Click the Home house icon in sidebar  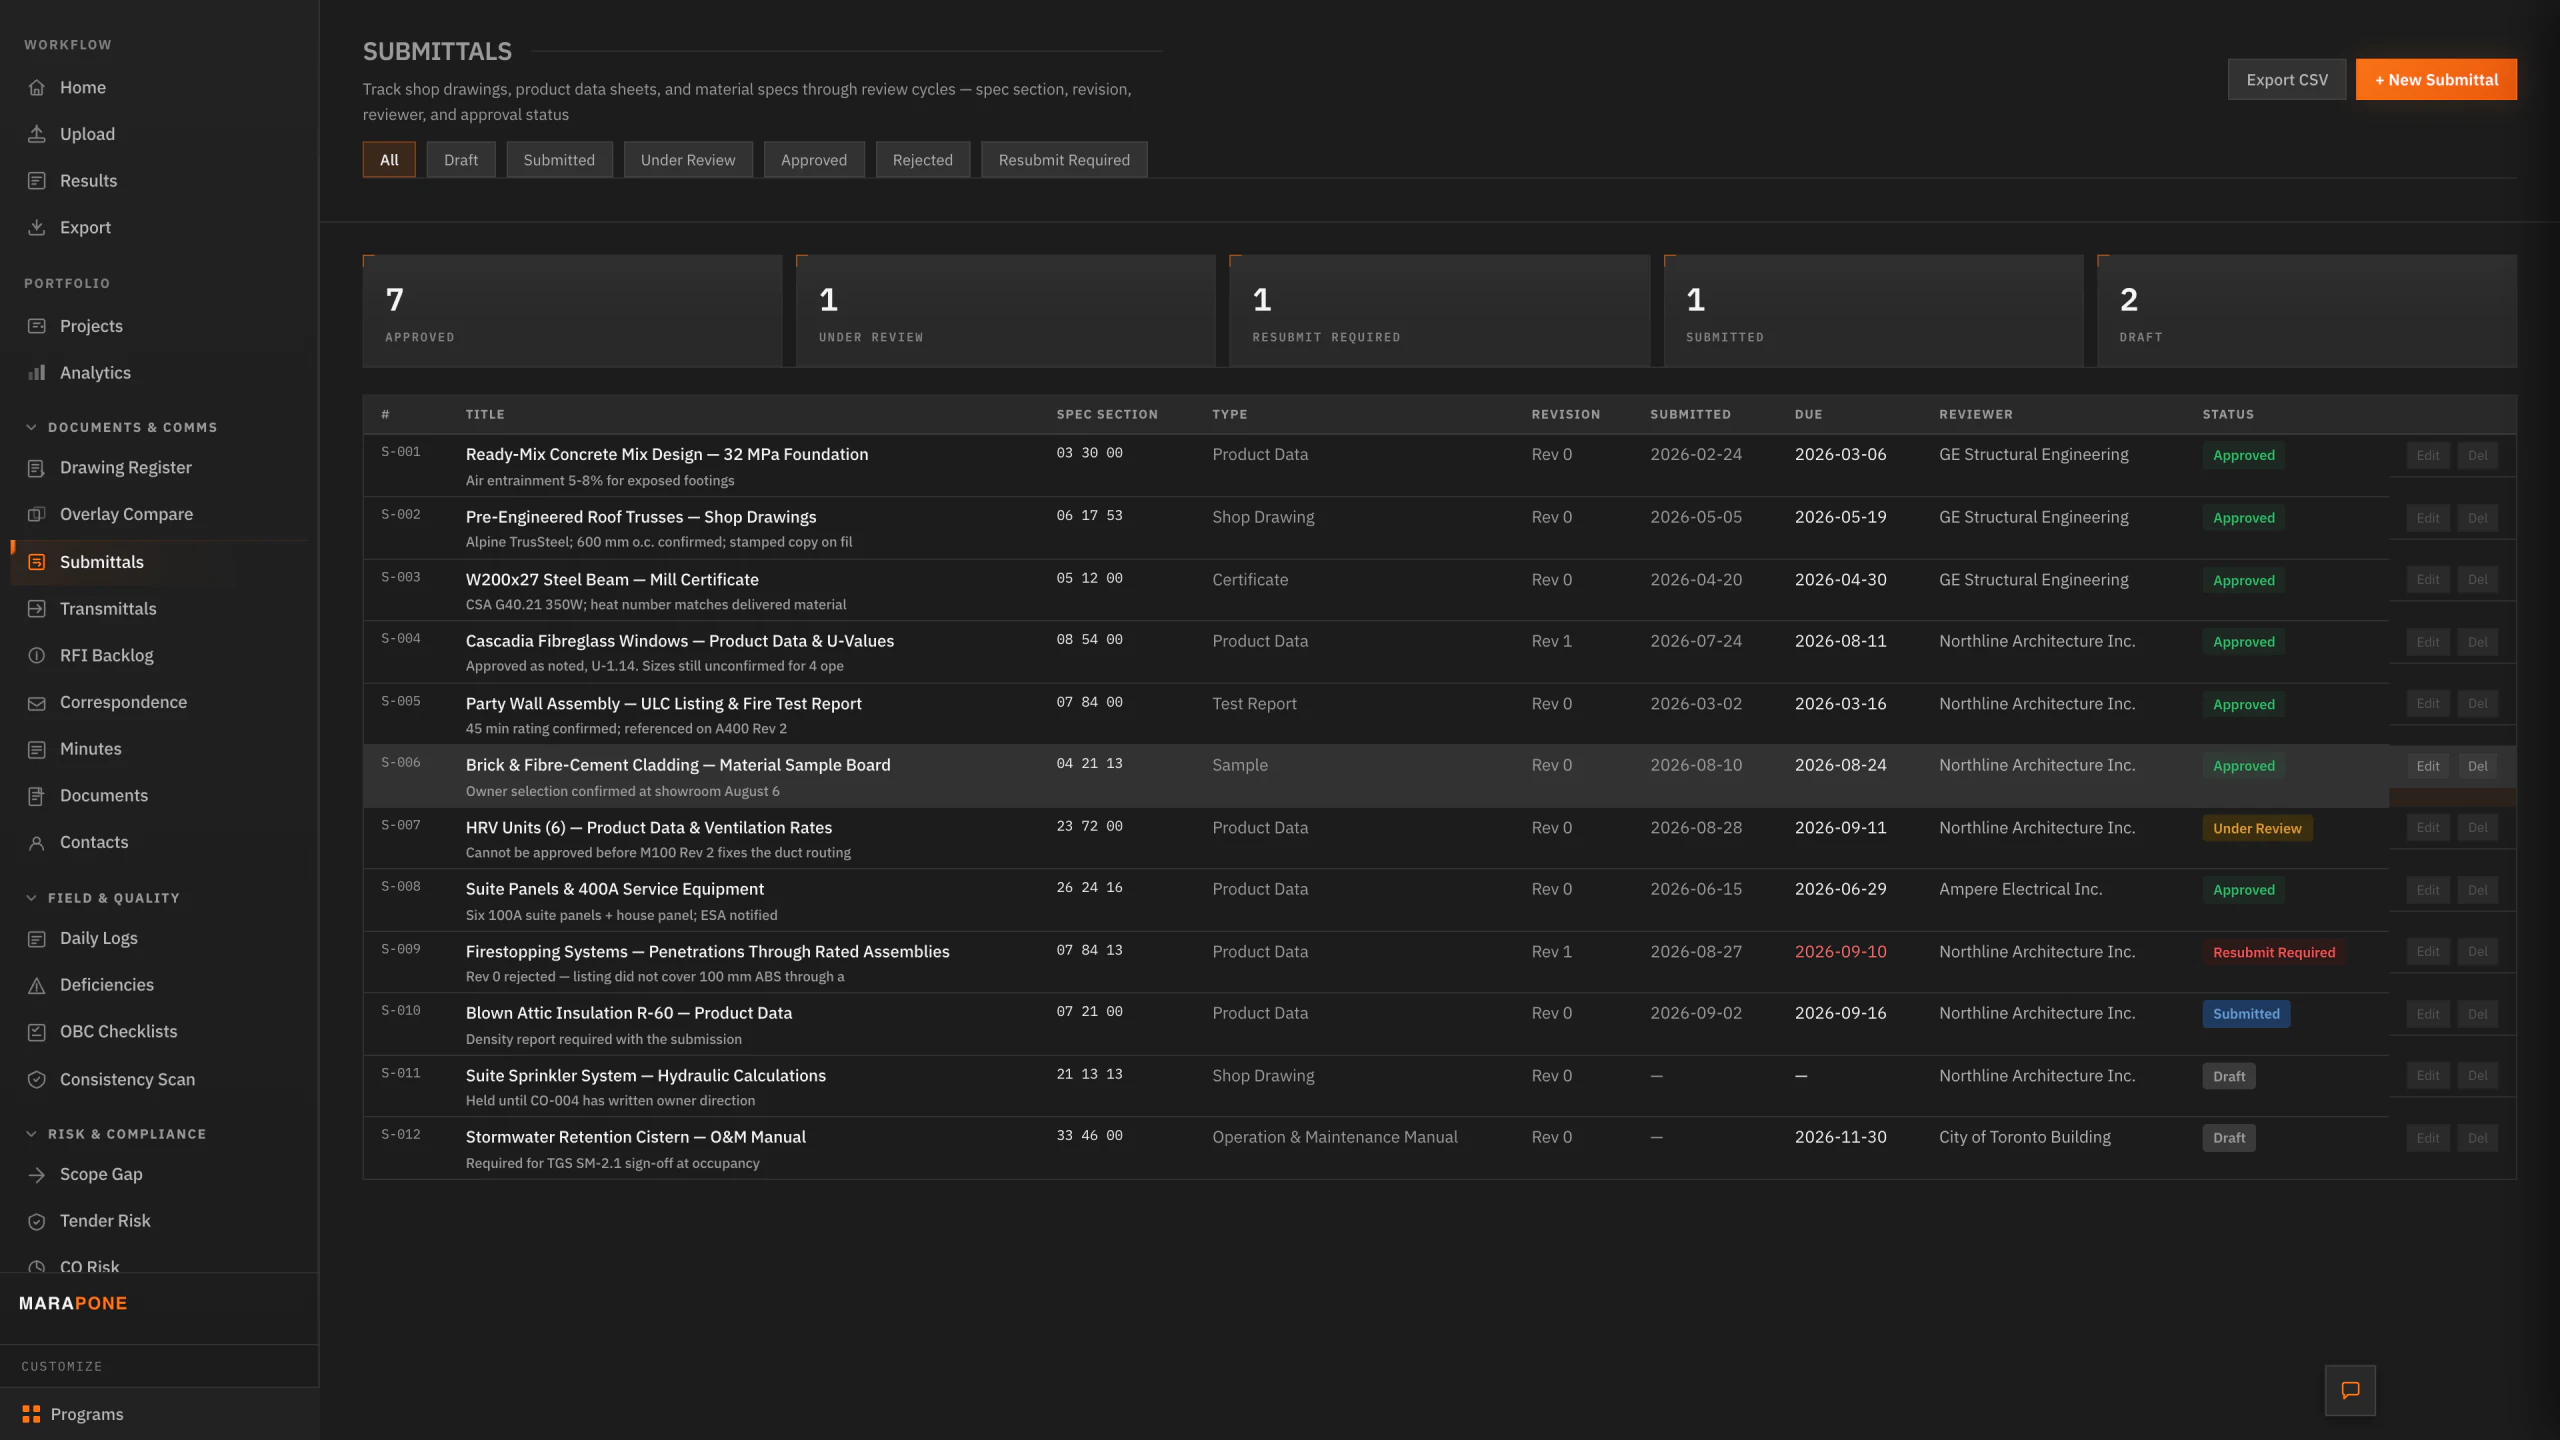[37, 88]
